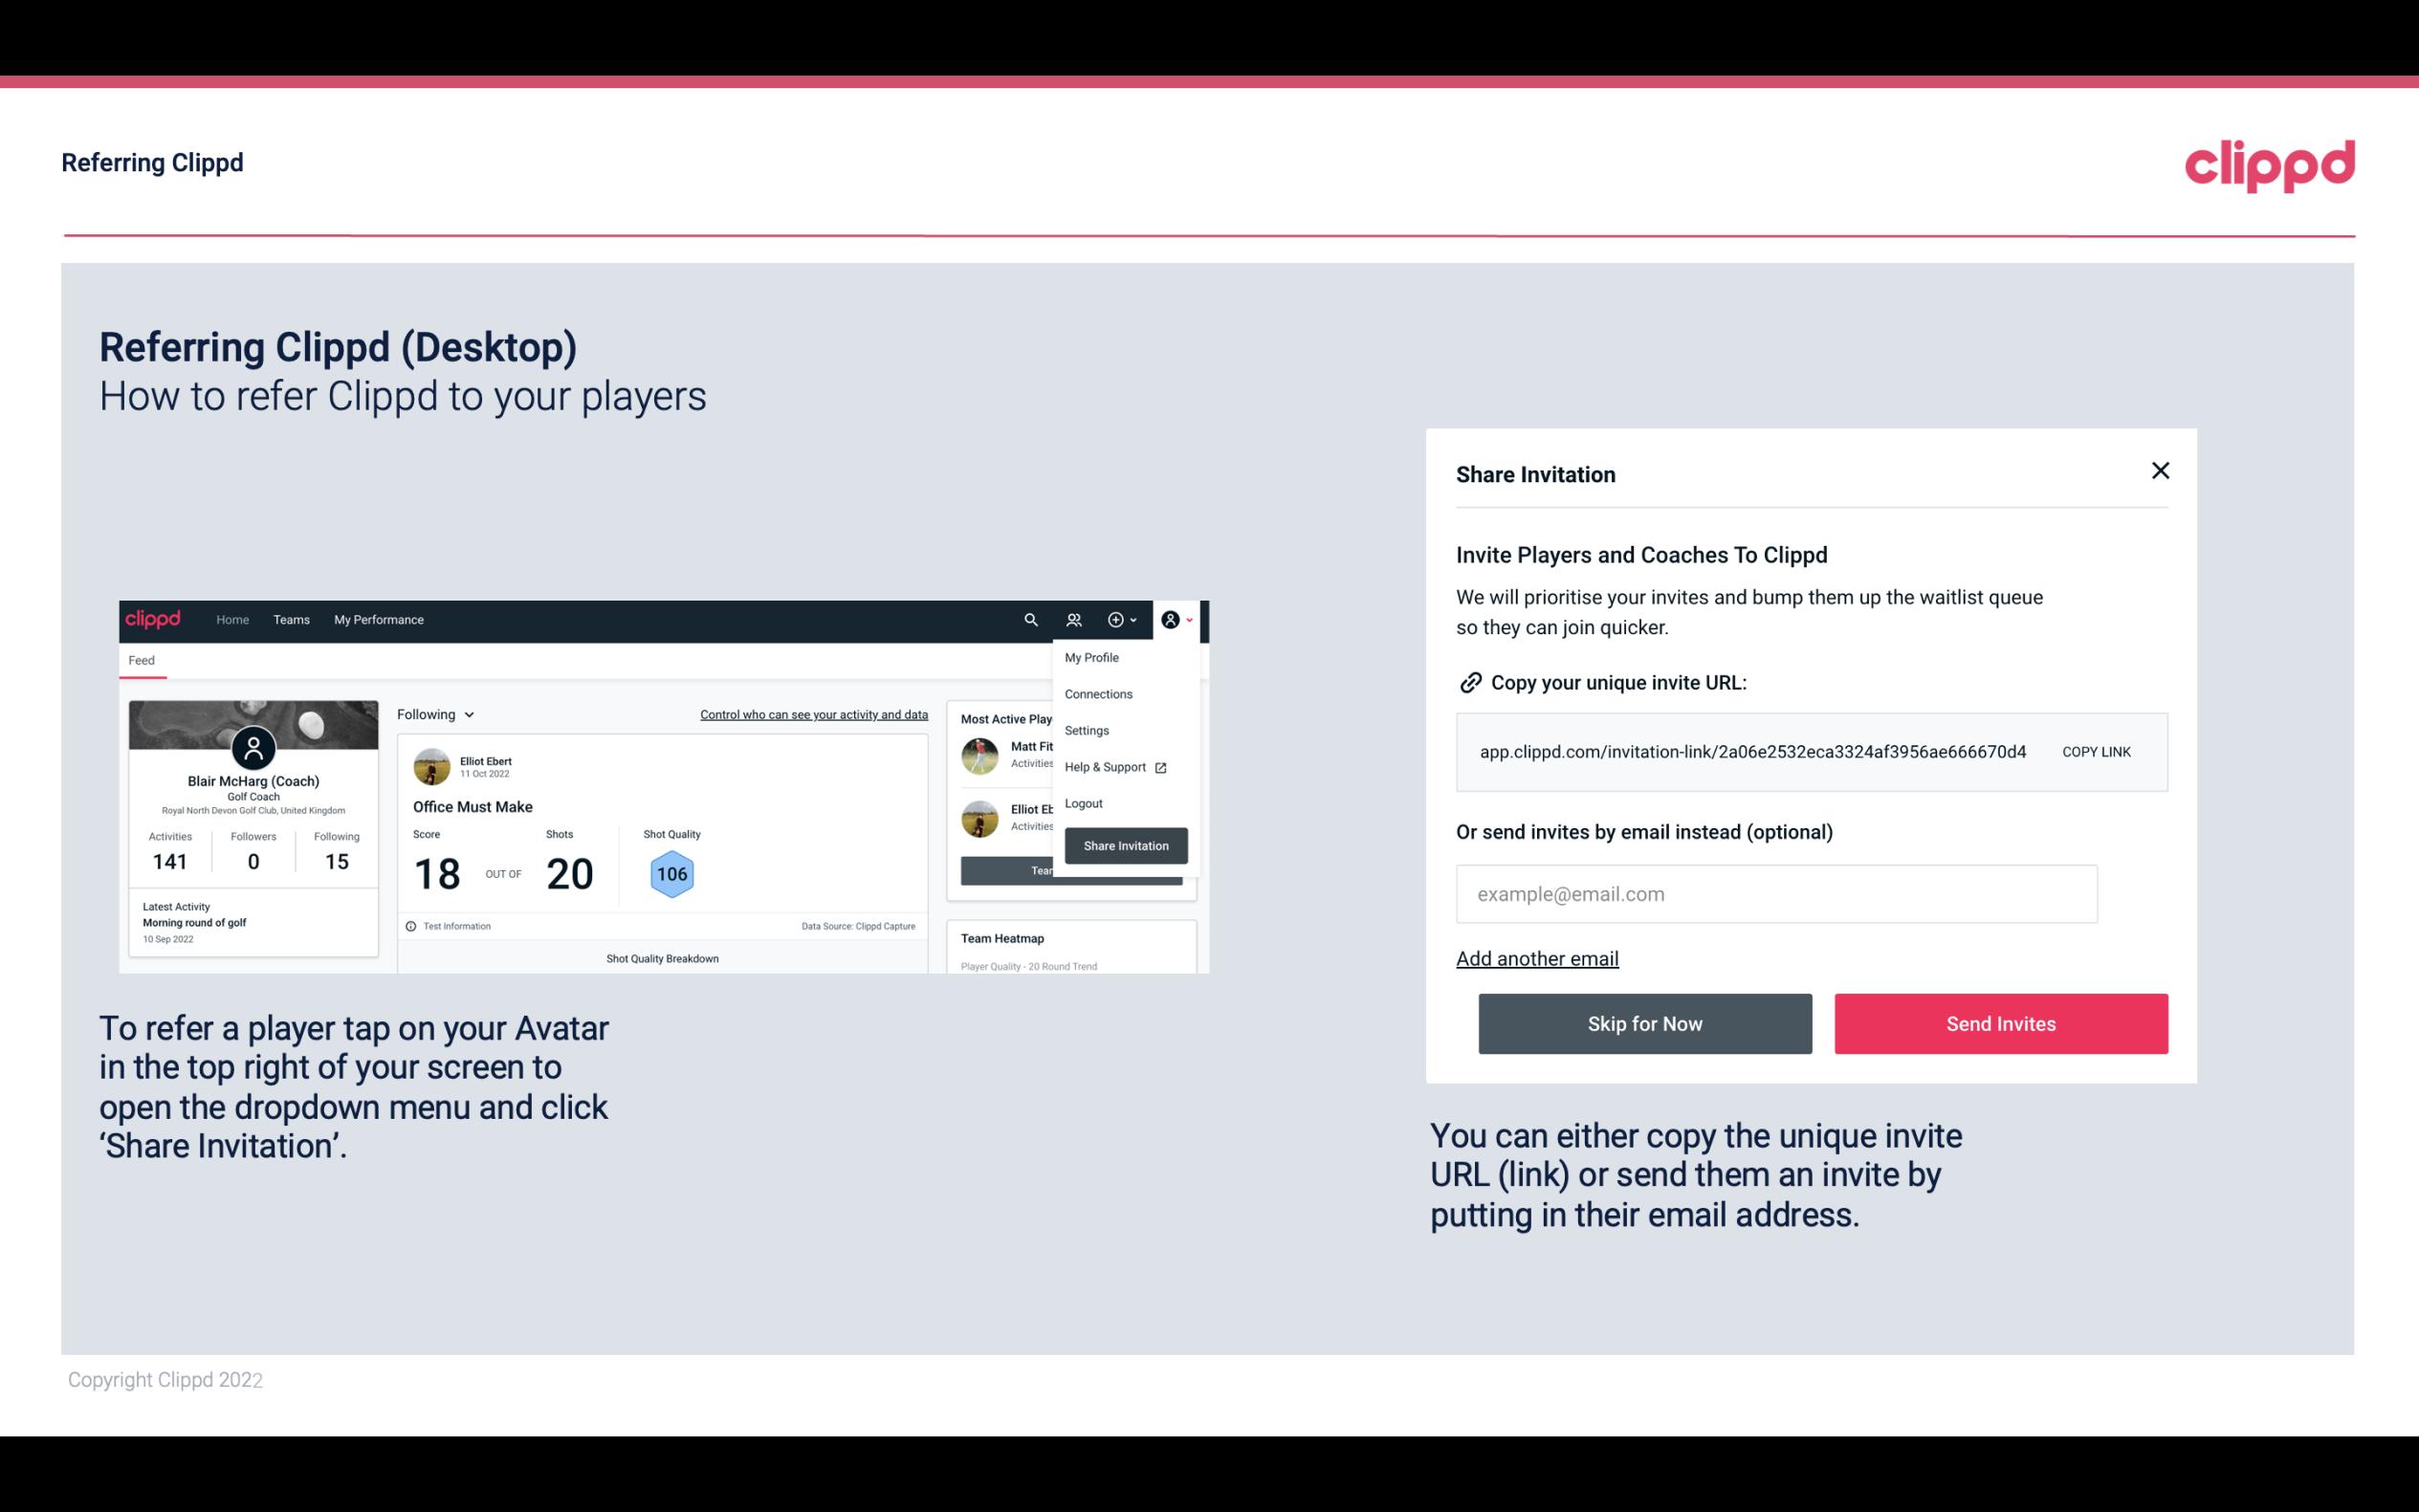Viewport: 2419px width, 1512px height.
Task: Click 'Skip for Now' button in dialog
Action: (1644, 1022)
